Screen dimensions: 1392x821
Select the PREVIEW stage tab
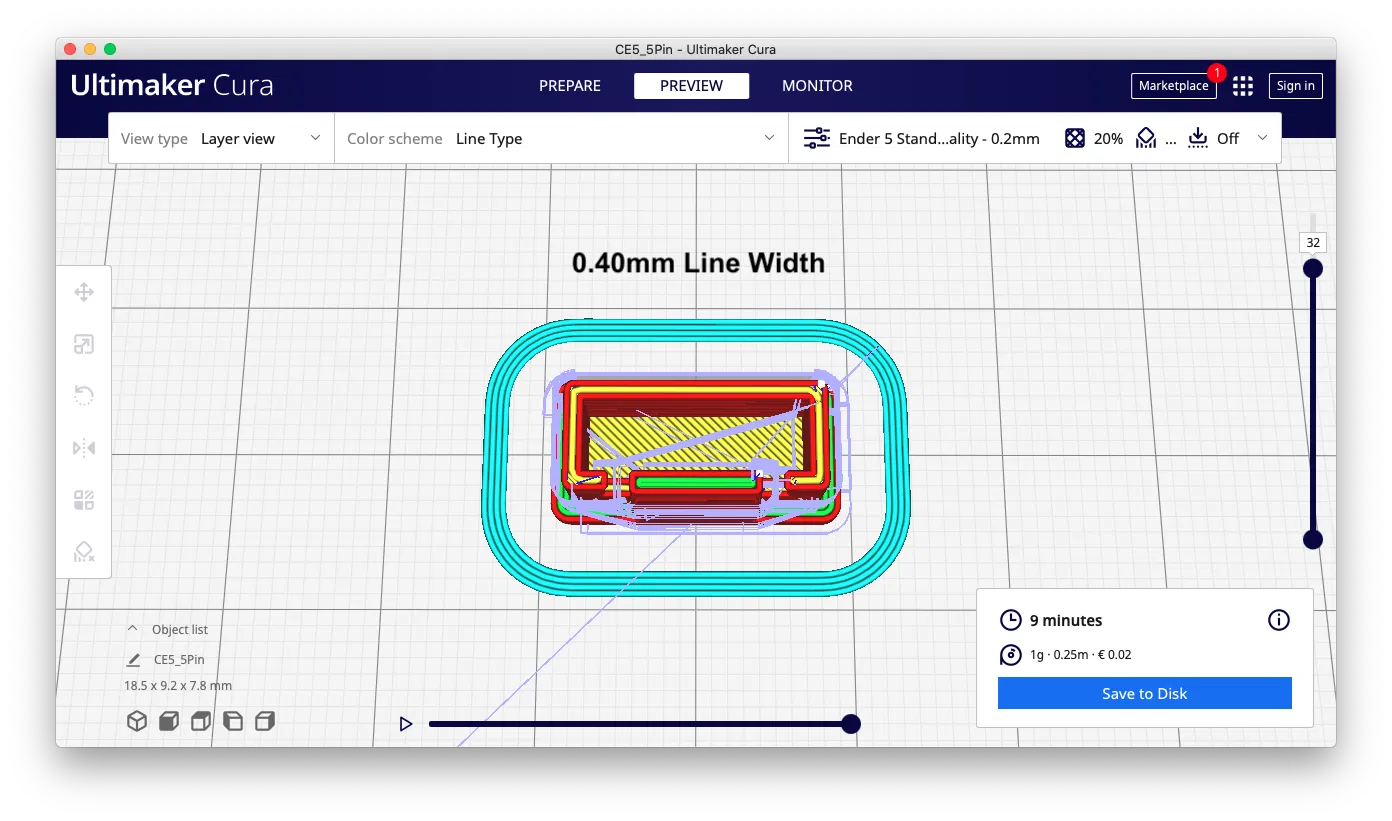[691, 86]
